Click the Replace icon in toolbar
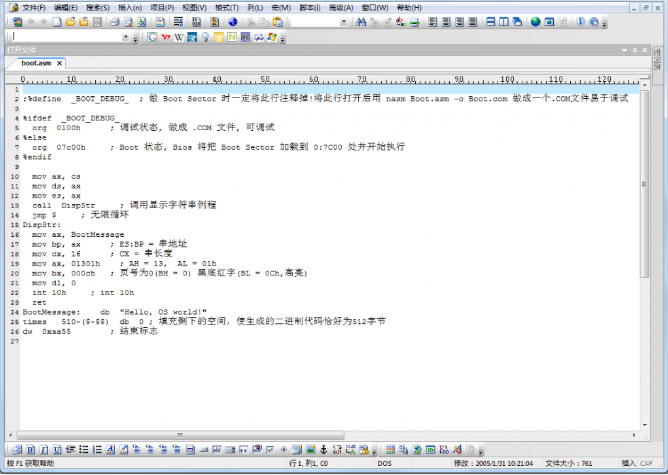The height and width of the screenshot is (475, 668). point(401,22)
